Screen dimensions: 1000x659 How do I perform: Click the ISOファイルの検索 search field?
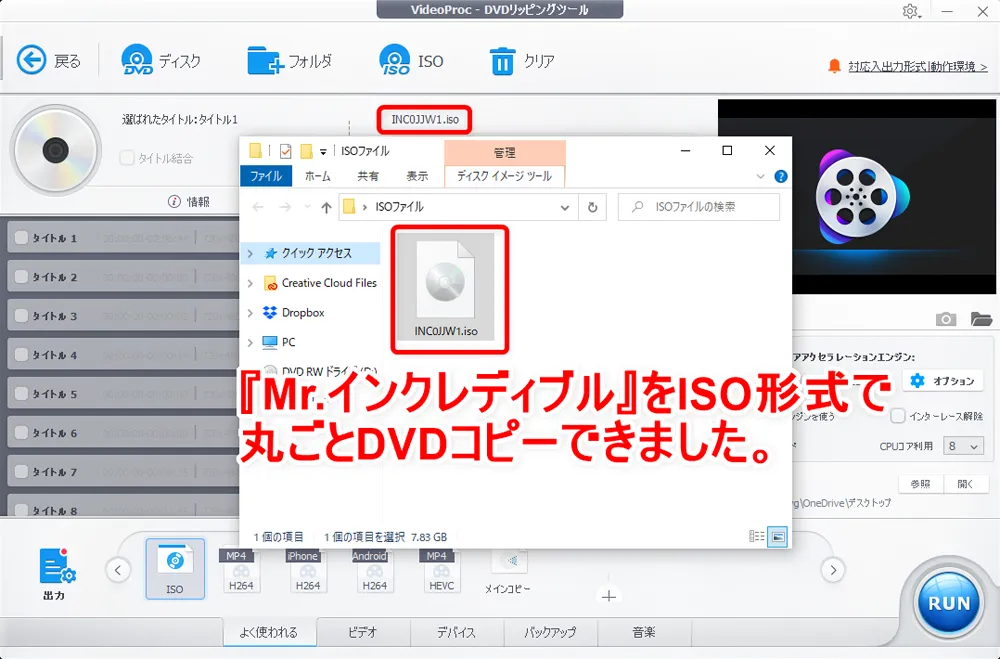click(x=699, y=207)
